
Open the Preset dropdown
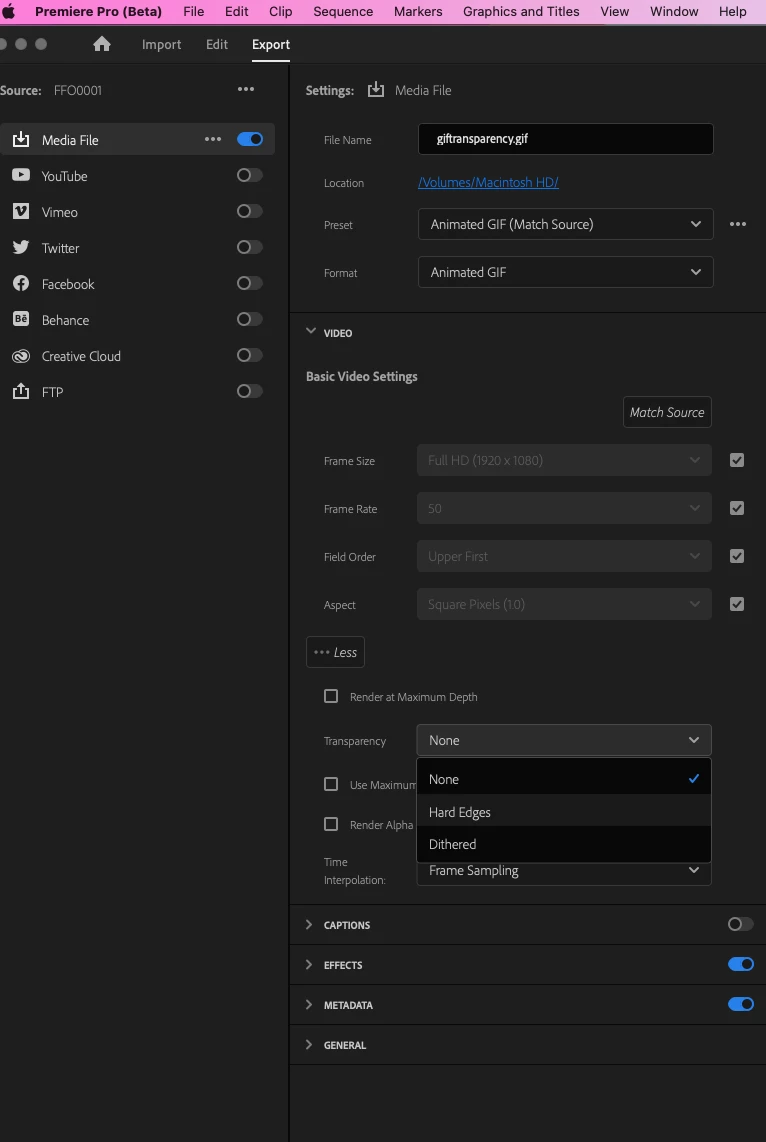pyautogui.click(x=566, y=224)
